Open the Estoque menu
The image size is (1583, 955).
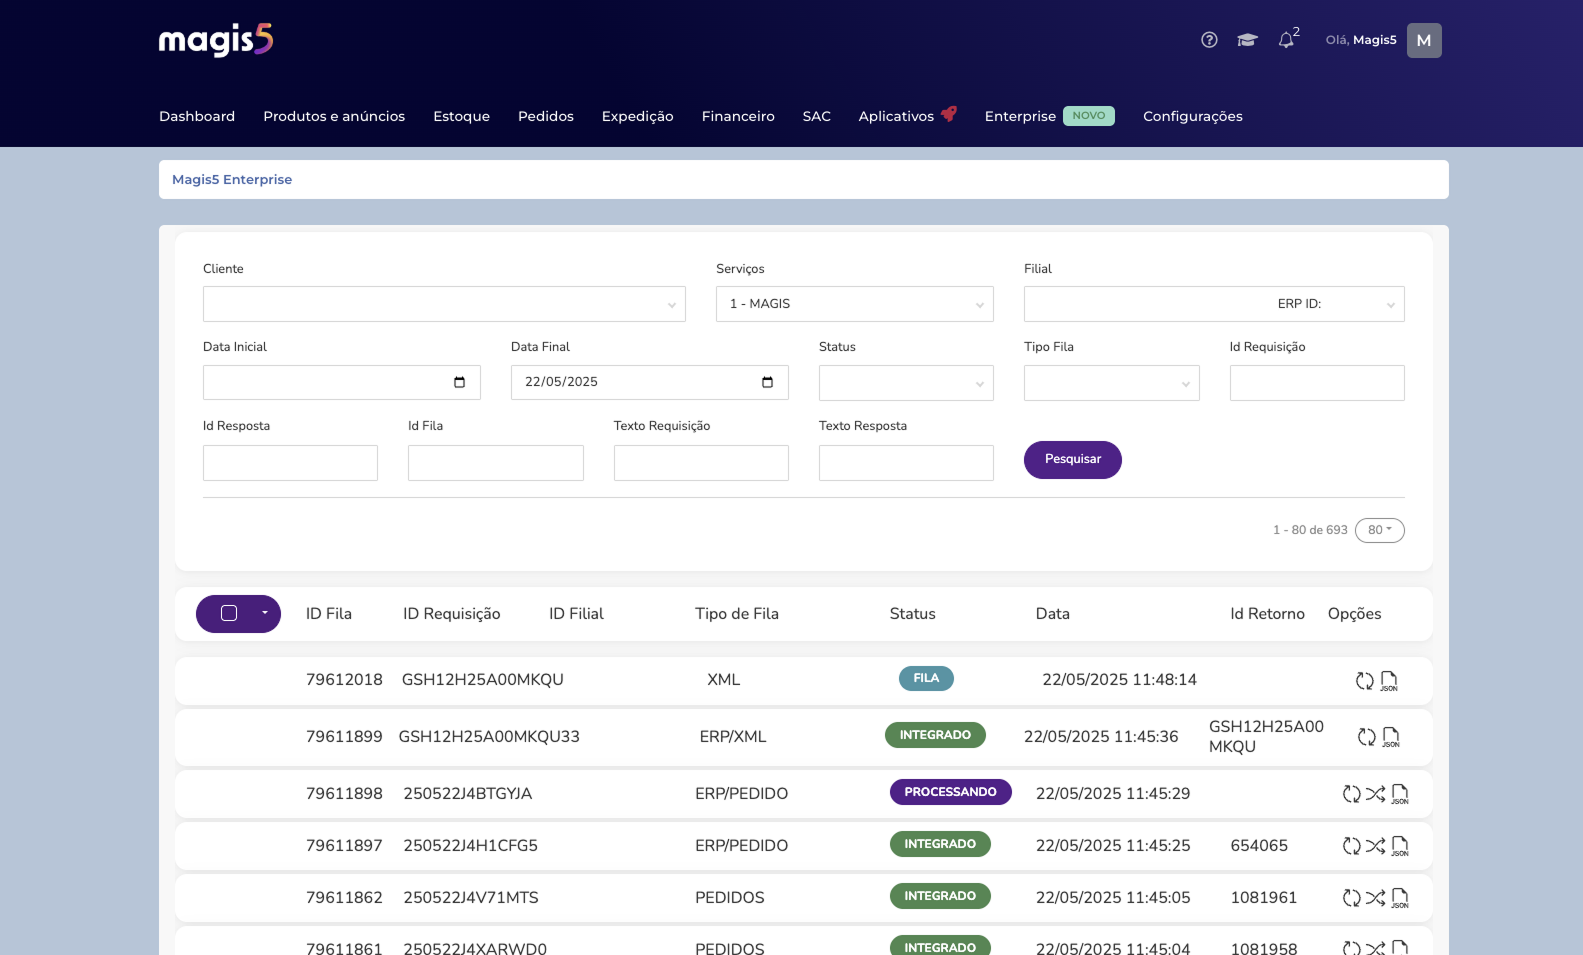[461, 116]
